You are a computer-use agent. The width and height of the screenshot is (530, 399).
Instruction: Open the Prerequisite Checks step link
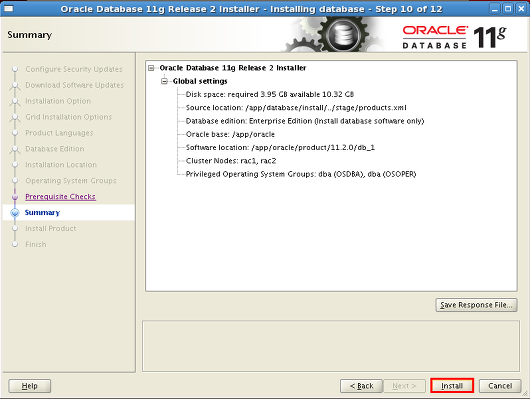(x=61, y=196)
